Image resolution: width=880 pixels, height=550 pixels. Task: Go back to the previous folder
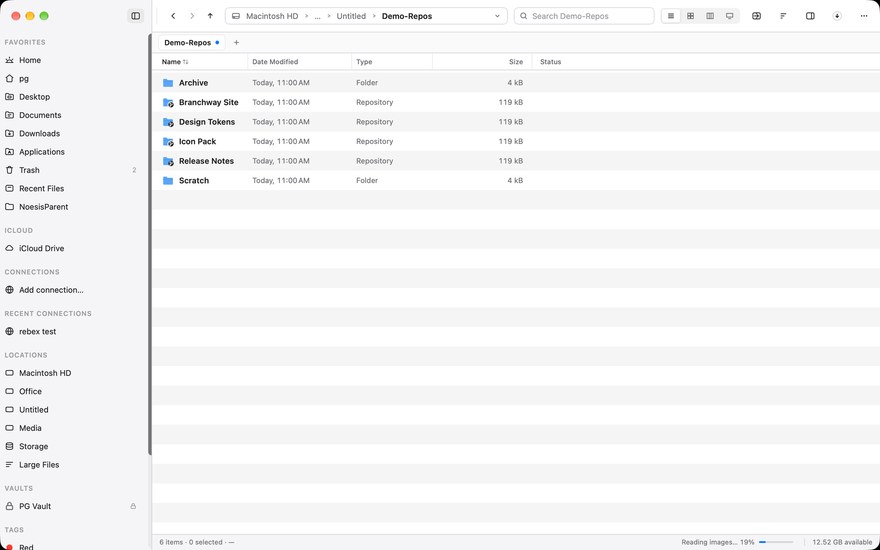[x=173, y=16]
